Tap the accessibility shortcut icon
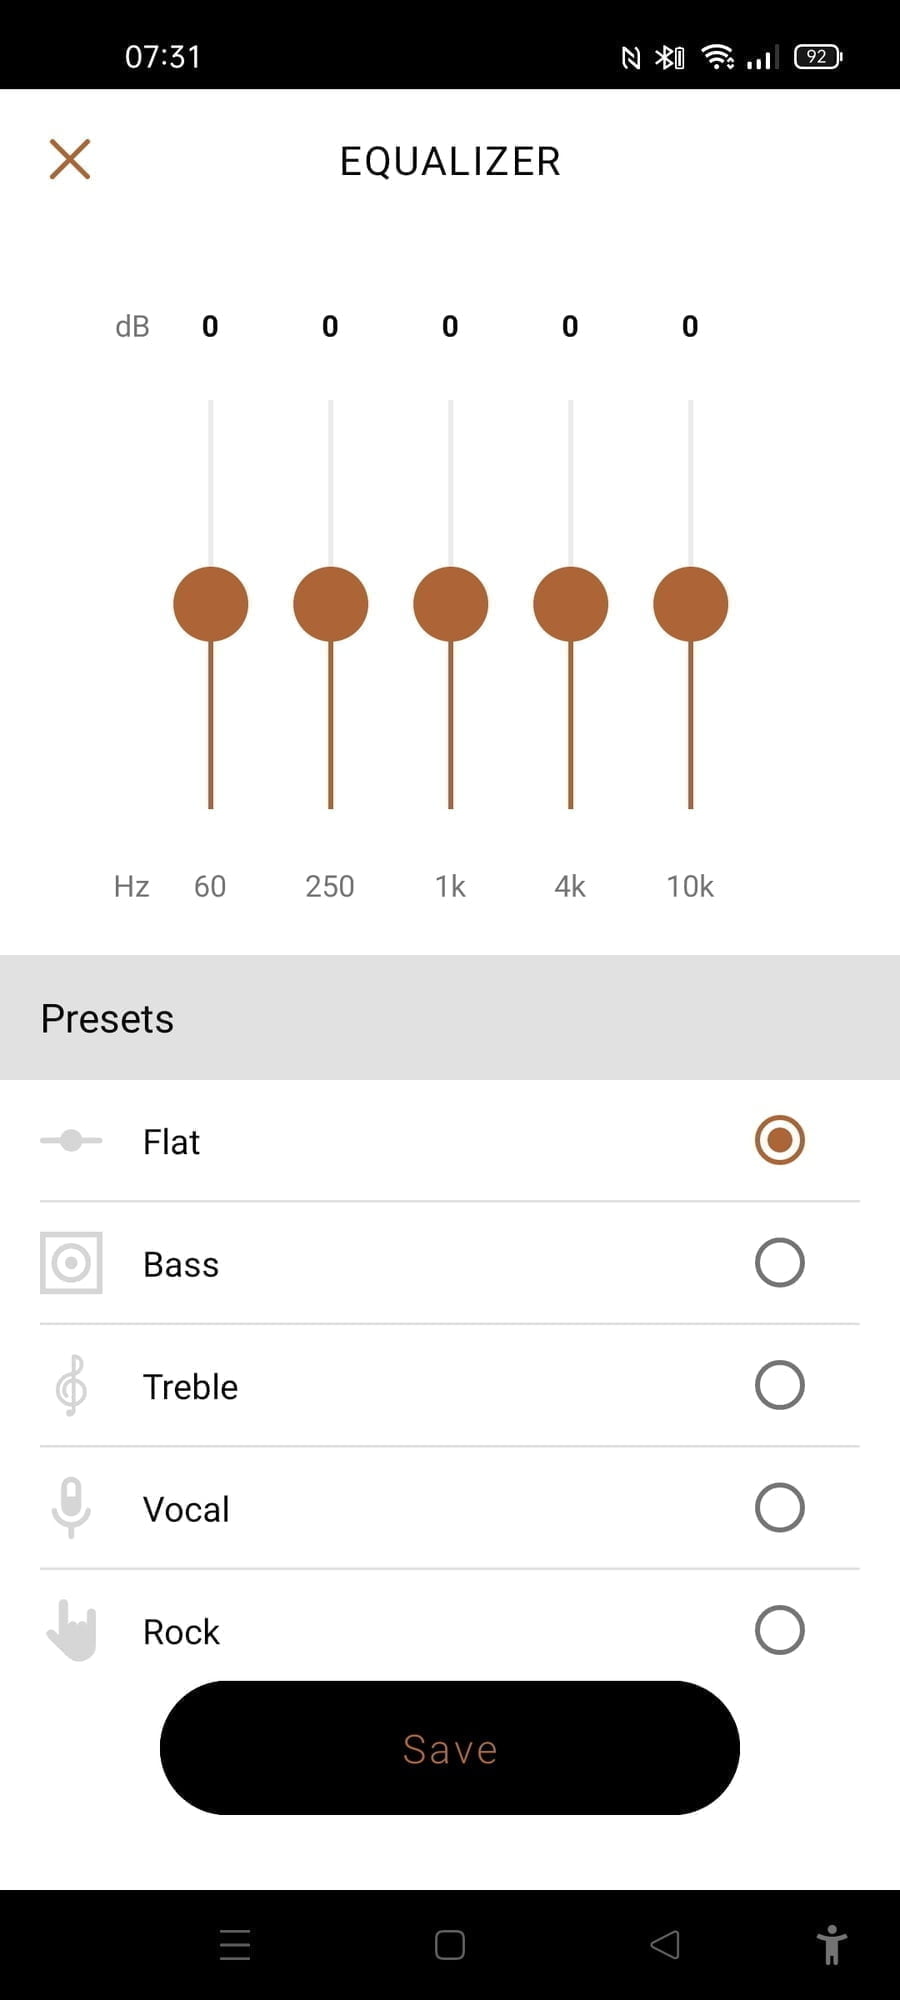The height and width of the screenshot is (2000, 900). tap(831, 1945)
